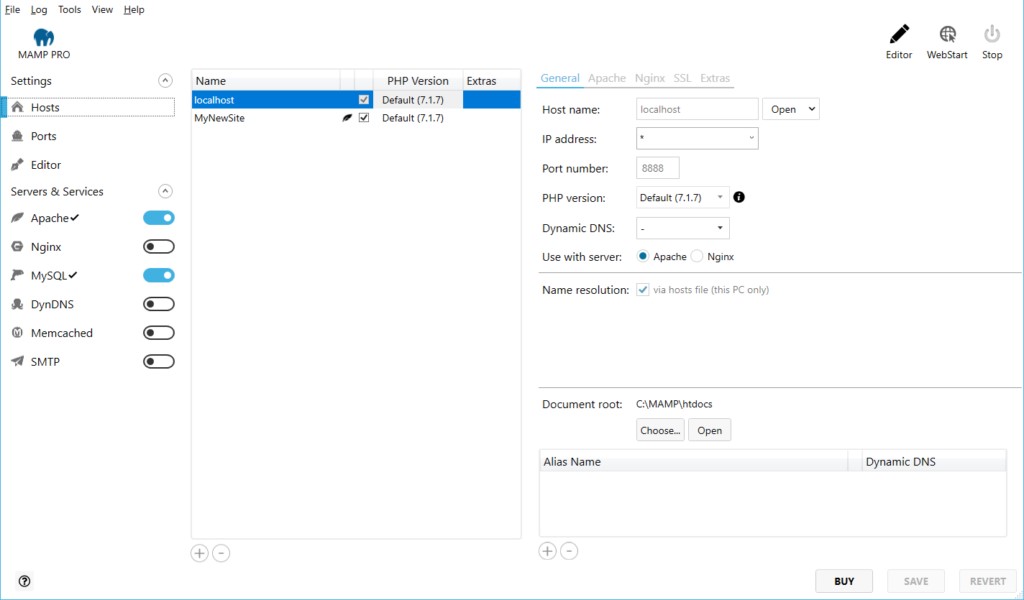Uncheck the localhost host checkbox
The image size is (1024, 600).
coord(364,100)
